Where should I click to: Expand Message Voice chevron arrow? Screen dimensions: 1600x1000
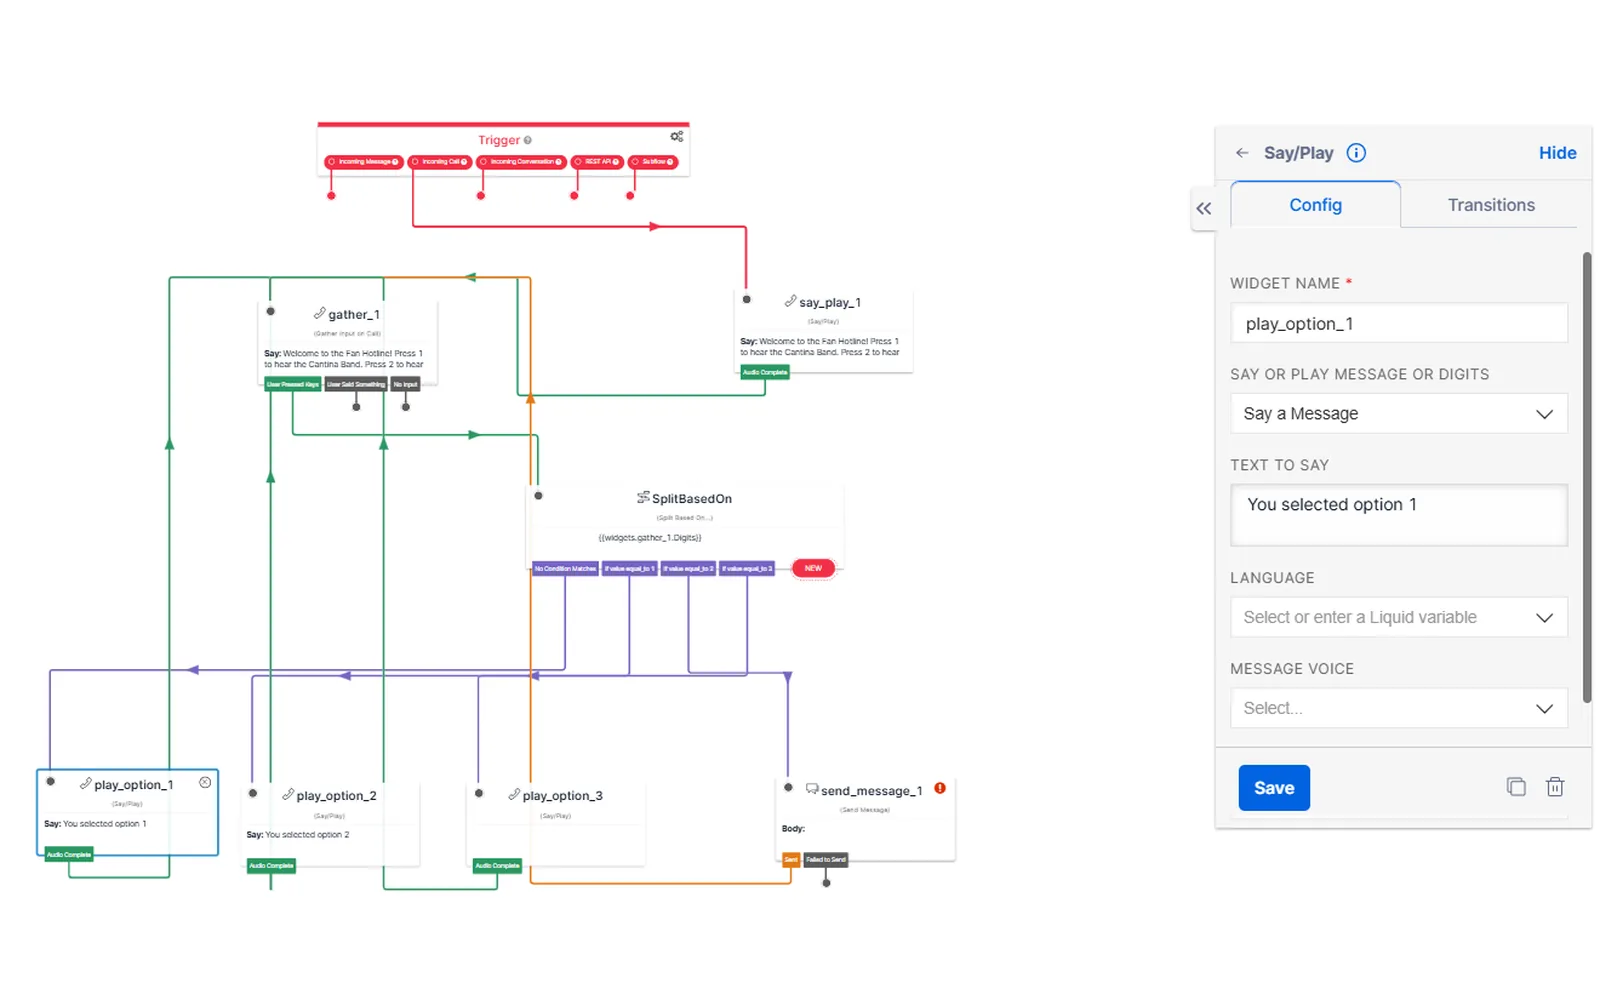(x=1544, y=709)
